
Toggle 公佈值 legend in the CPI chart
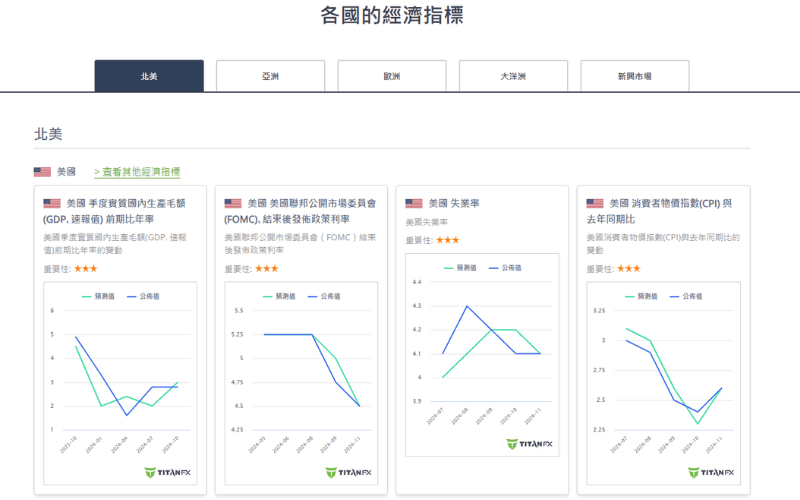686,296
